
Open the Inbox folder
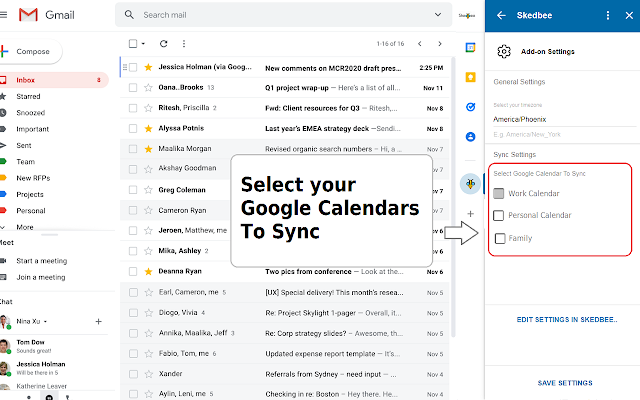click(54, 80)
